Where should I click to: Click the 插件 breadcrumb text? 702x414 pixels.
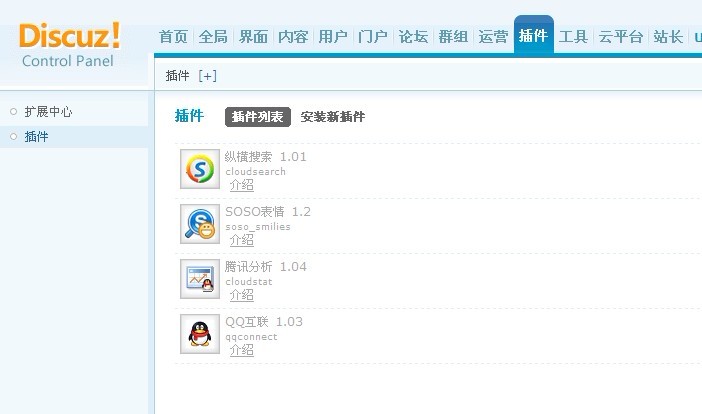(x=177, y=76)
